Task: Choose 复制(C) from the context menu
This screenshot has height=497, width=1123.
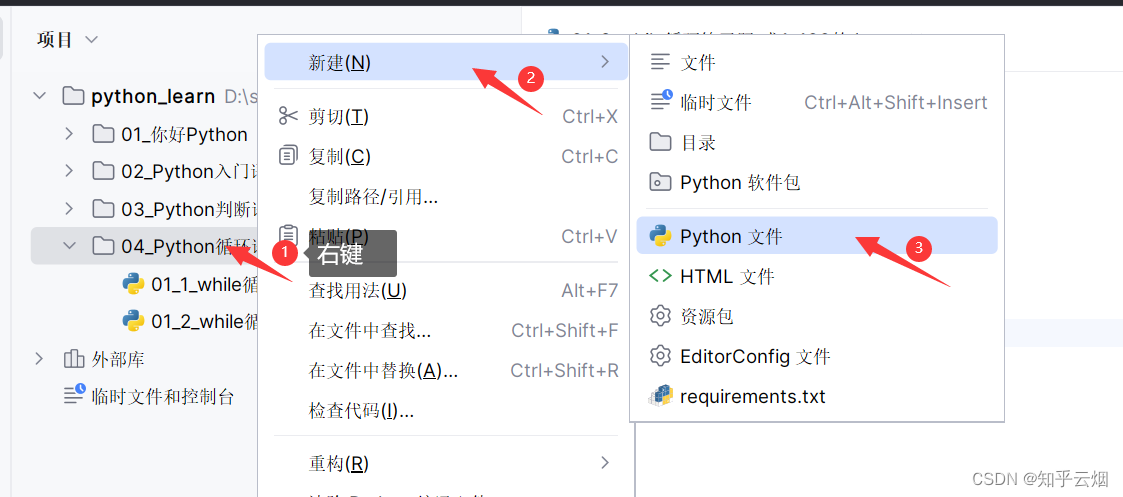Action: [x=446, y=156]
